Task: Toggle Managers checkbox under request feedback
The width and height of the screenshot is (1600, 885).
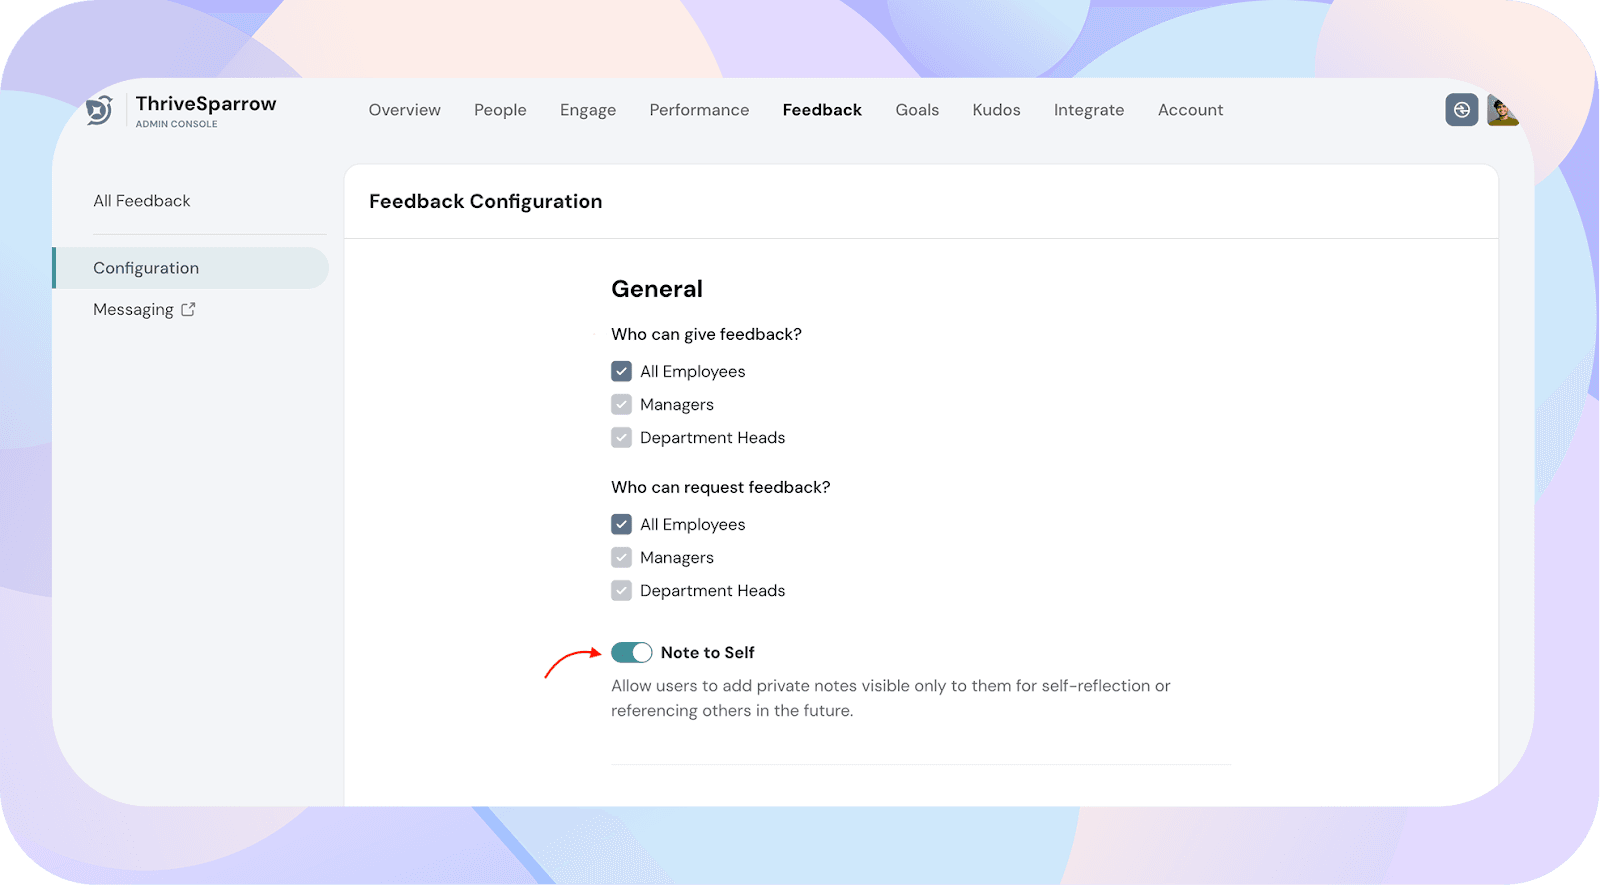Action: 621,557
